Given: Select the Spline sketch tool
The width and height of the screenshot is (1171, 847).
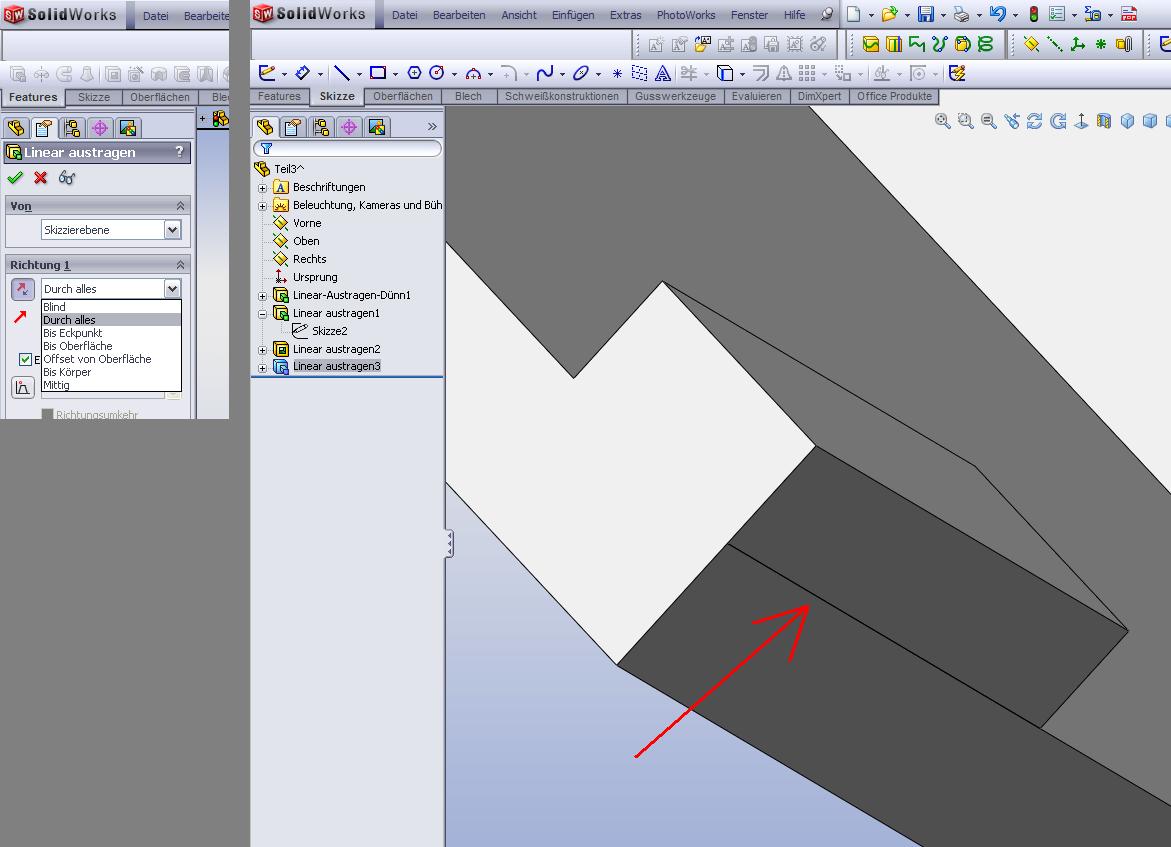Looking at the screenshot, I should pyautogui.click(x=544, y=73).
